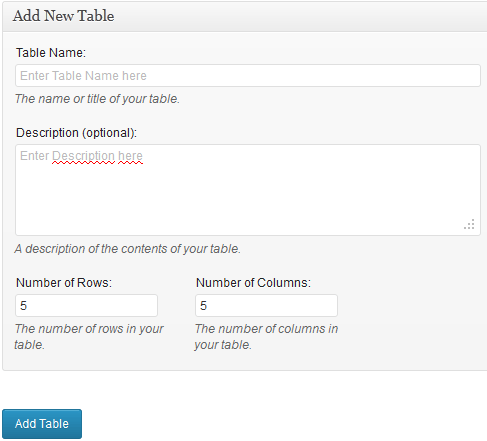Screen dimensions: 487x441
Task: Click the "Number of Rows:" label
Action: pos(64,283)
